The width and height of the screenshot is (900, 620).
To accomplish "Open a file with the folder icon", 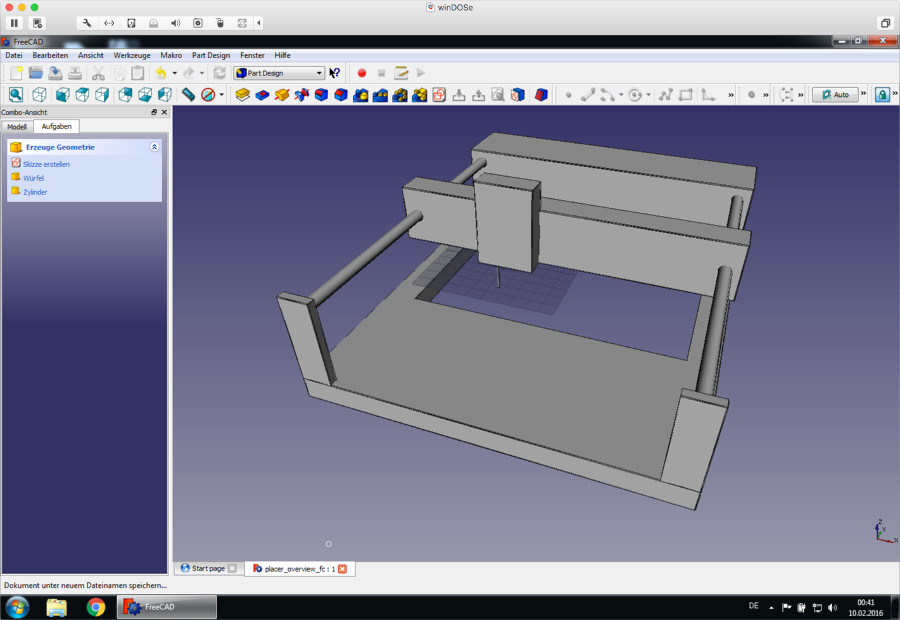I will (36, 73).
